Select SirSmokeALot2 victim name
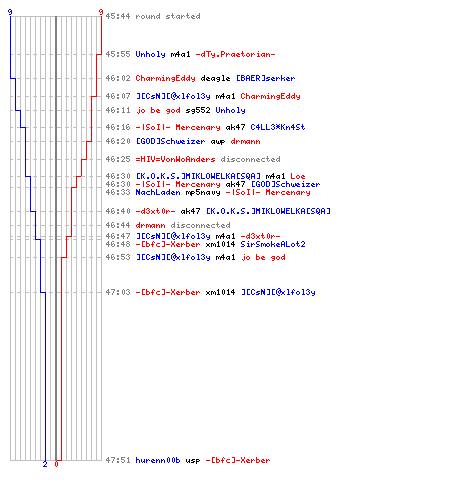 273,244
